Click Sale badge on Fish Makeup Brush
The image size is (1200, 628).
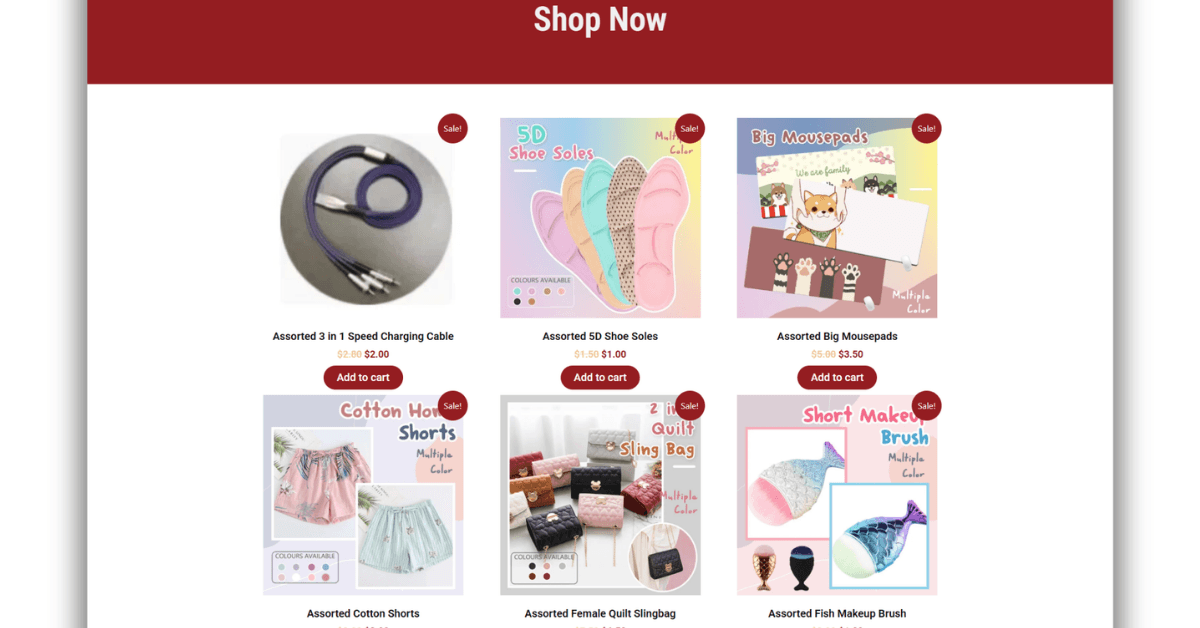(927, 405)
